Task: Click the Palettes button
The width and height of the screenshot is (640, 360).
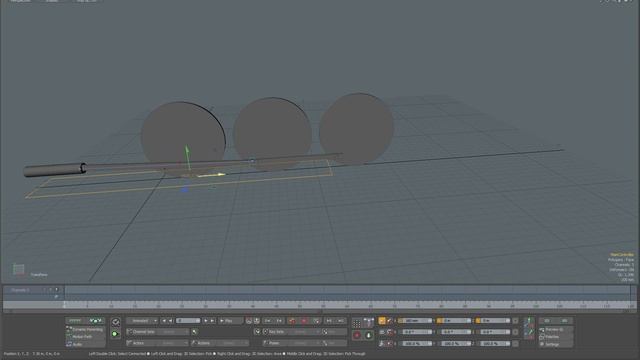Action: coord(556,337)
